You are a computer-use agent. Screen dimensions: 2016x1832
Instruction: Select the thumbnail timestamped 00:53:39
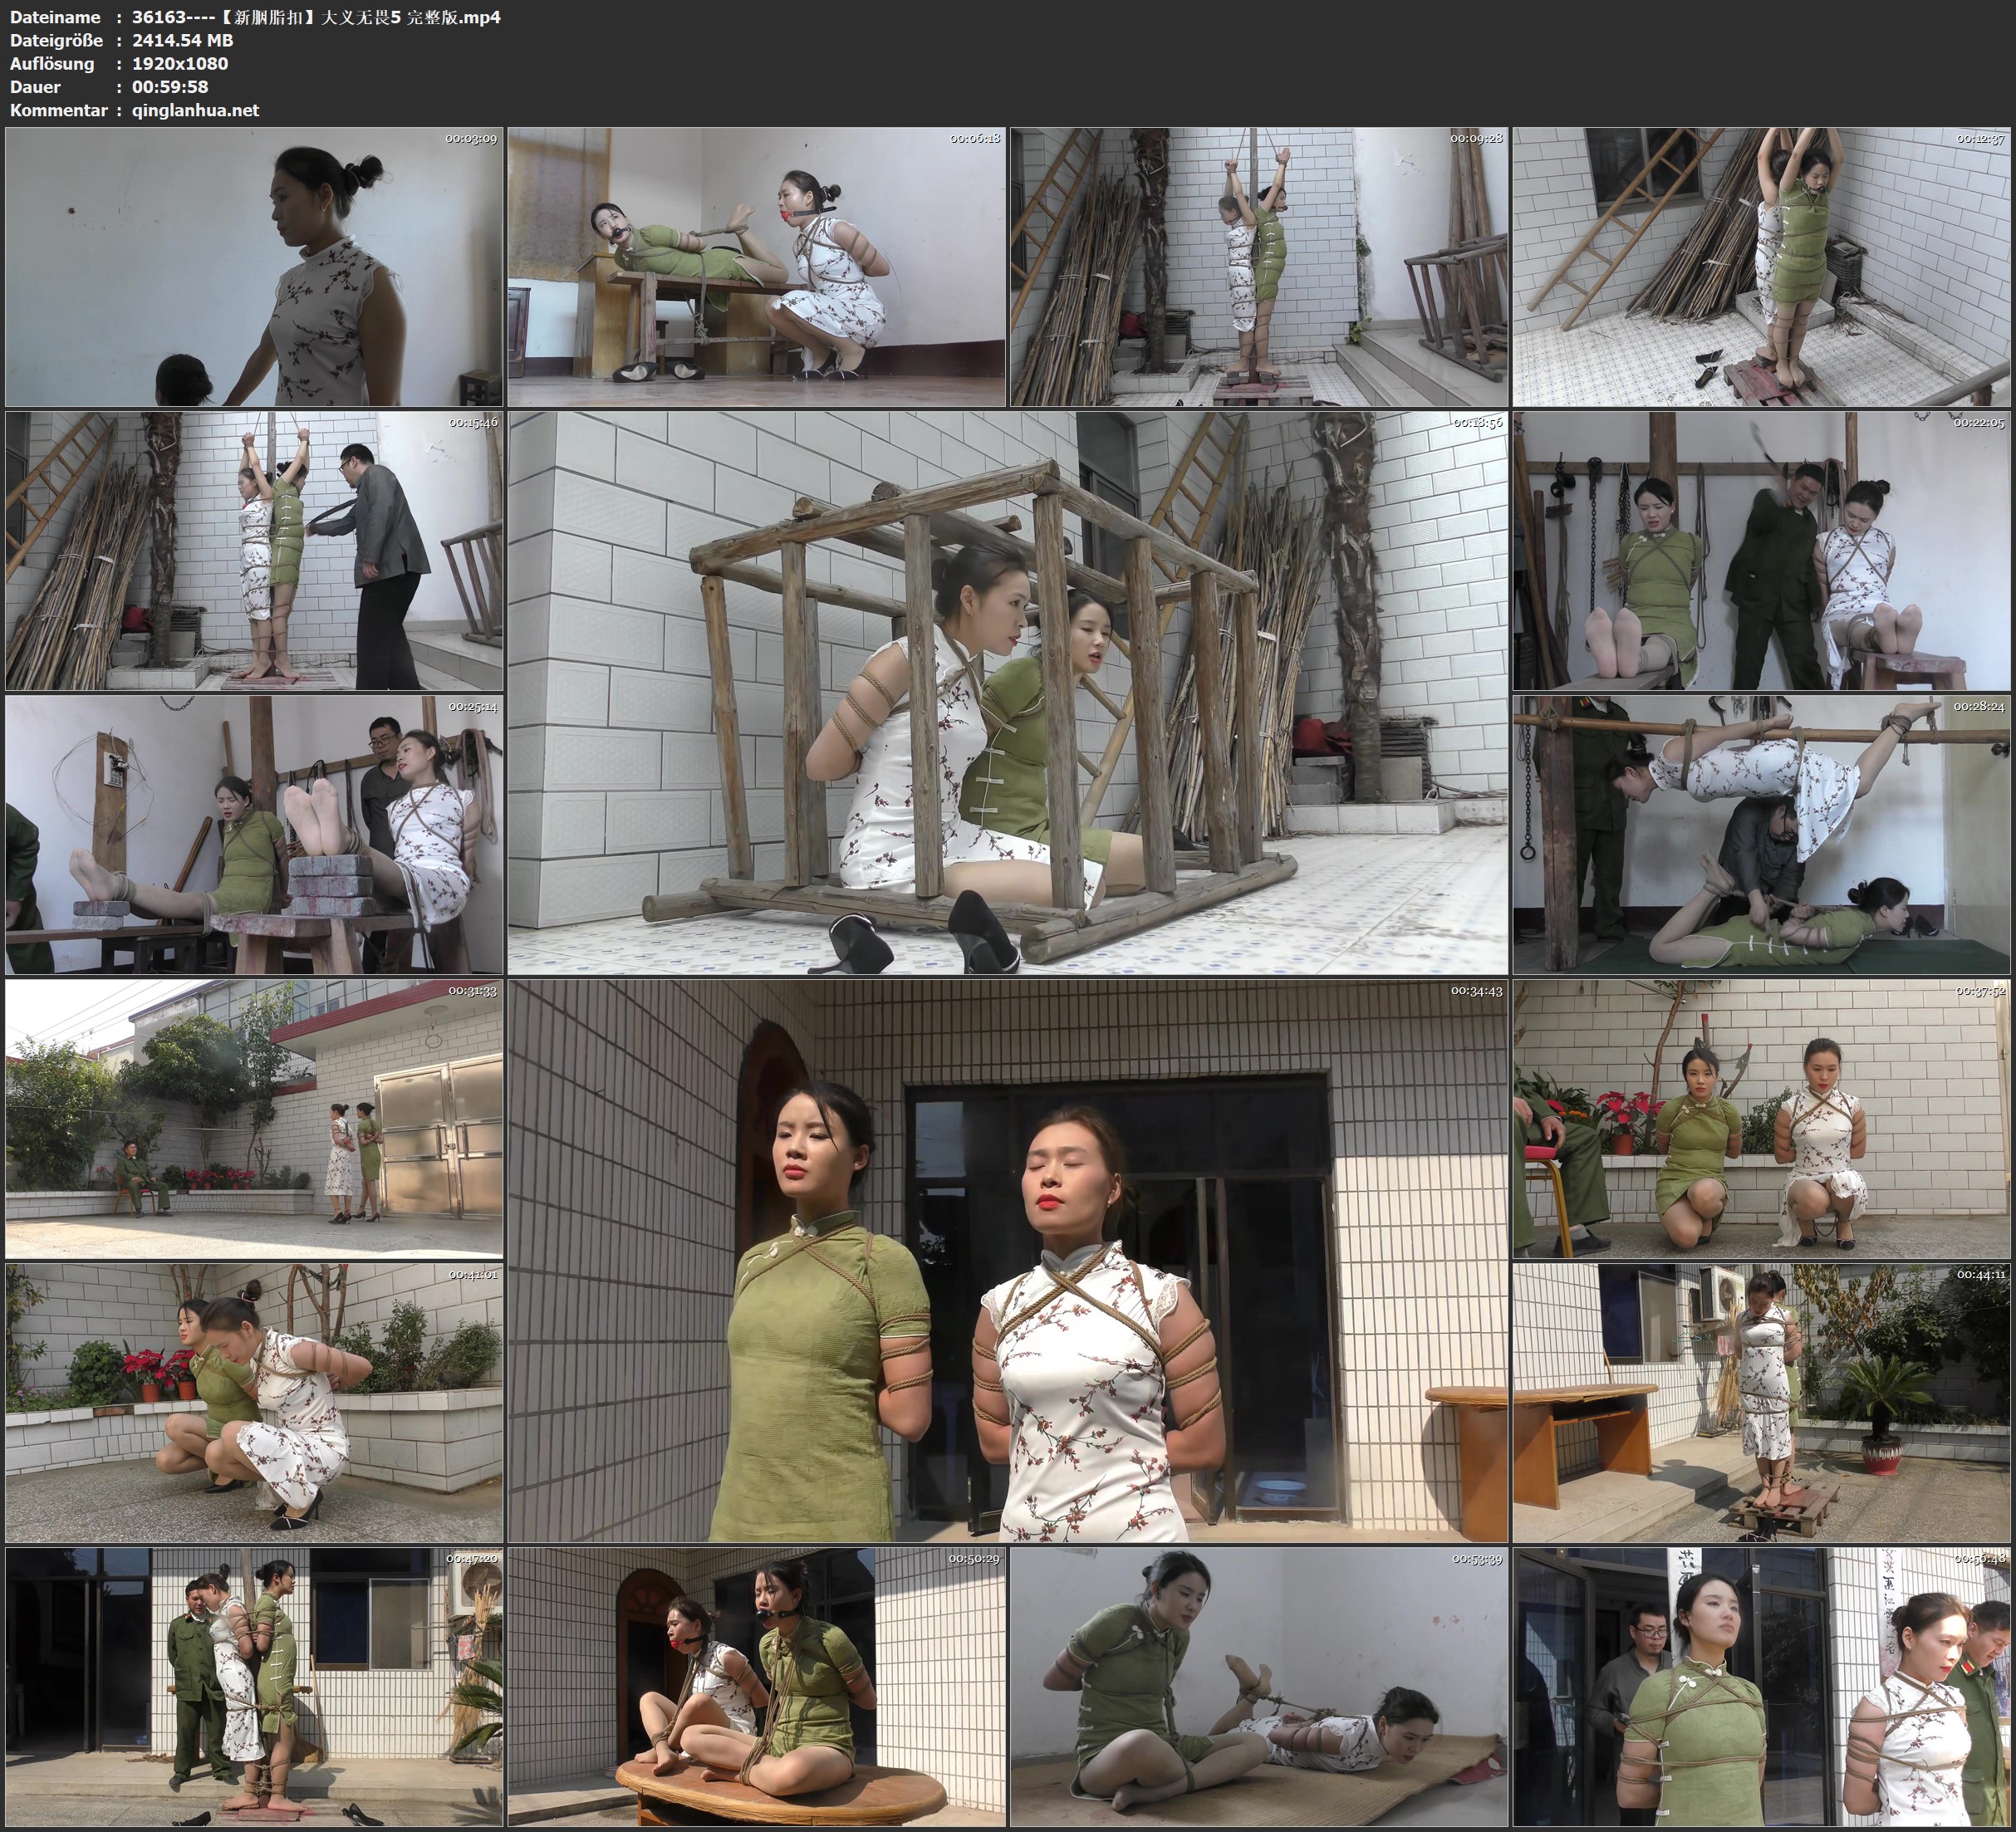click(1258, 1687)
